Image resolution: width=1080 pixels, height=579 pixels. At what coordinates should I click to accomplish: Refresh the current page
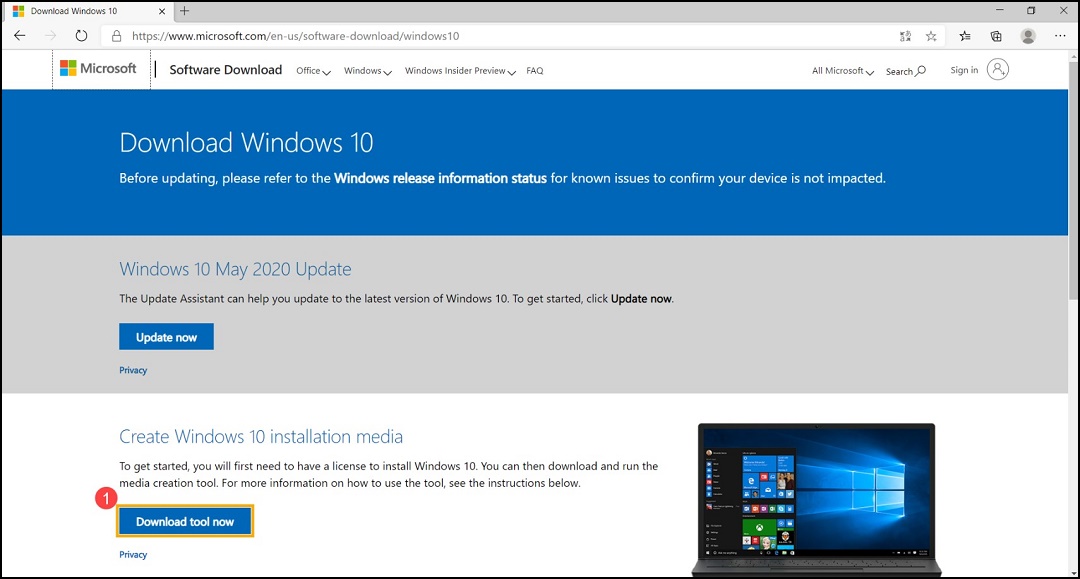(x=81, y=35)
